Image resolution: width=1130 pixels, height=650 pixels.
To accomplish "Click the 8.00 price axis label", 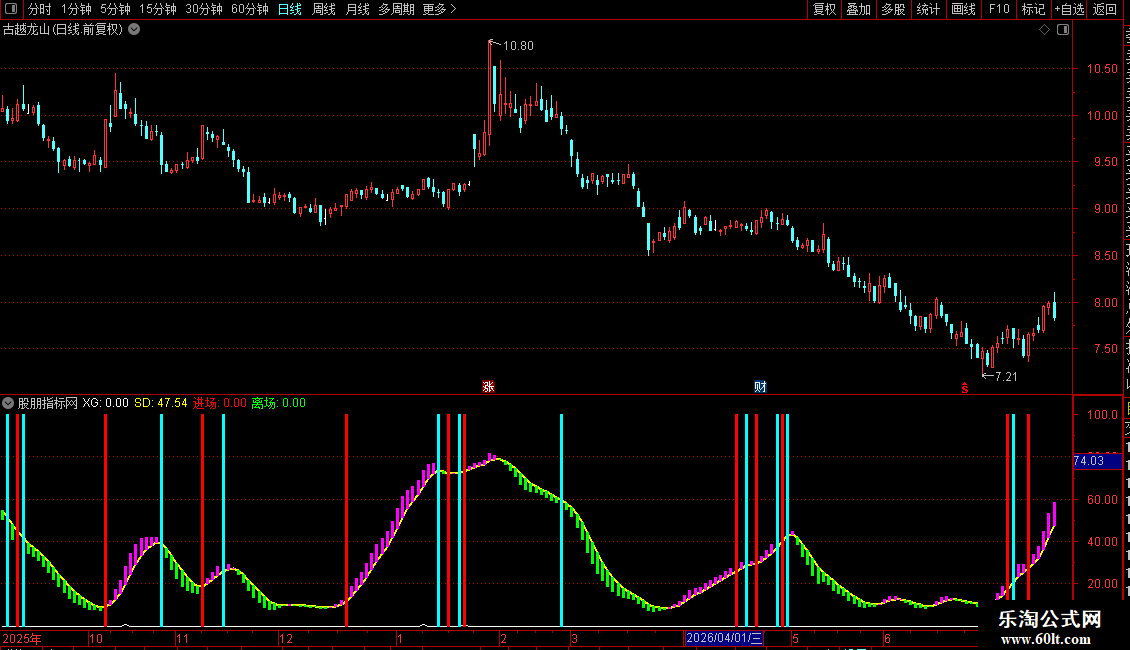I will pyautogui.click(x=1105, y=303).
